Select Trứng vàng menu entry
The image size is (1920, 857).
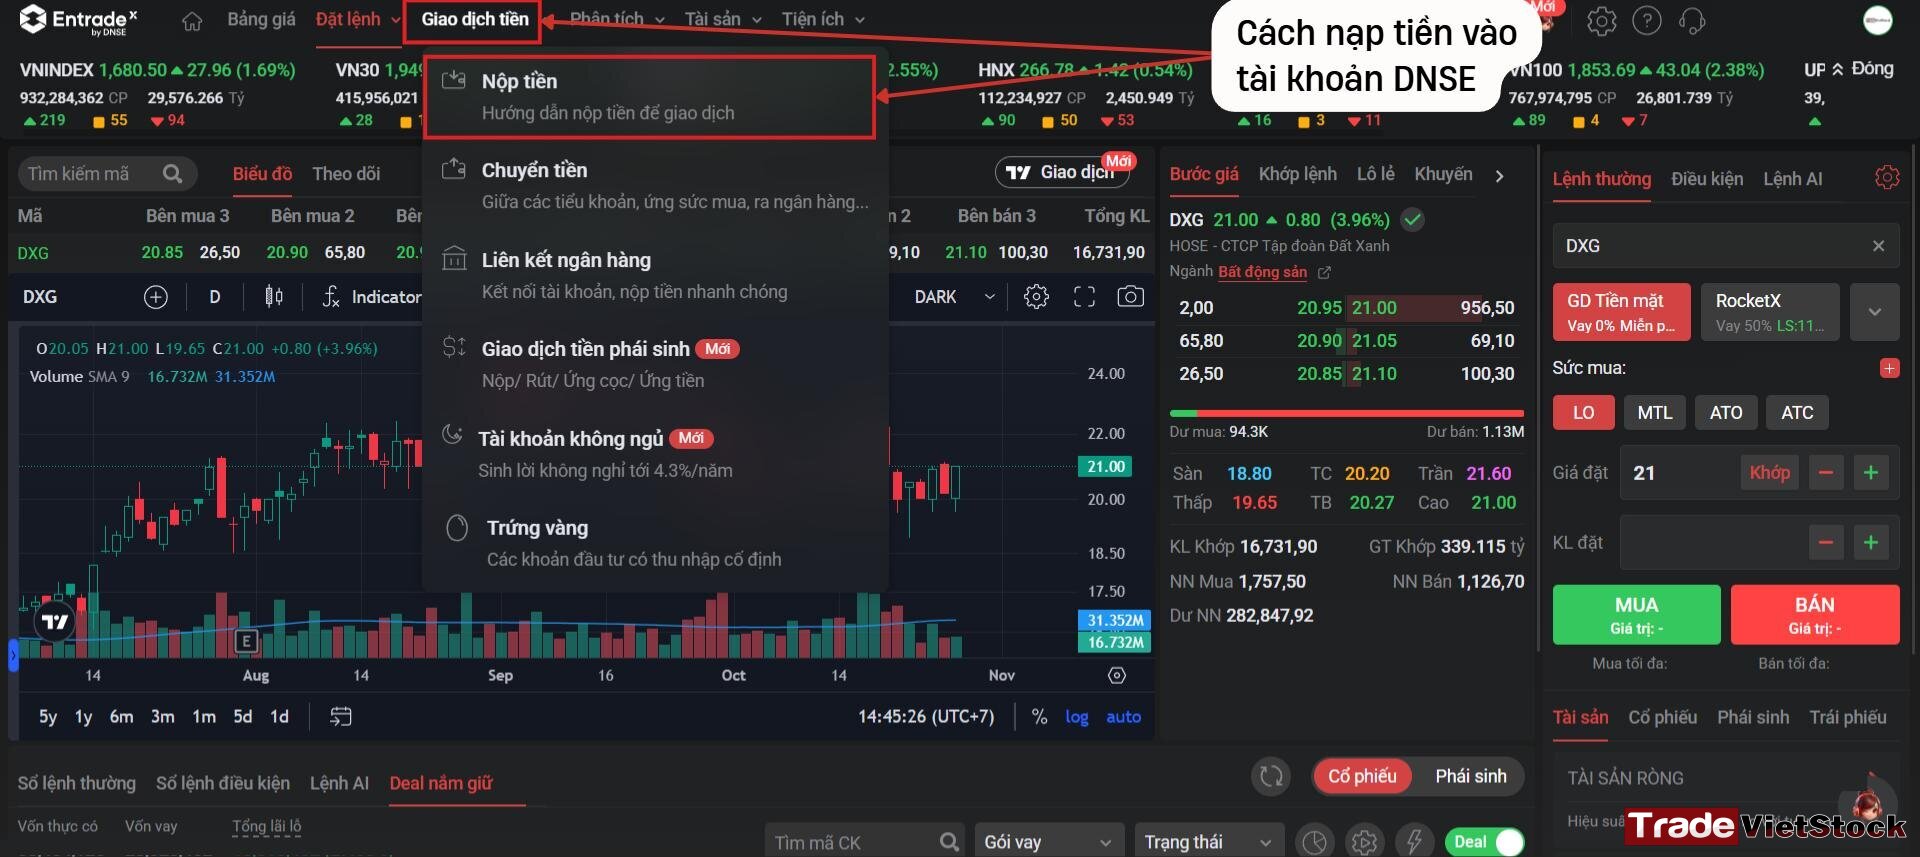point(655,543)
